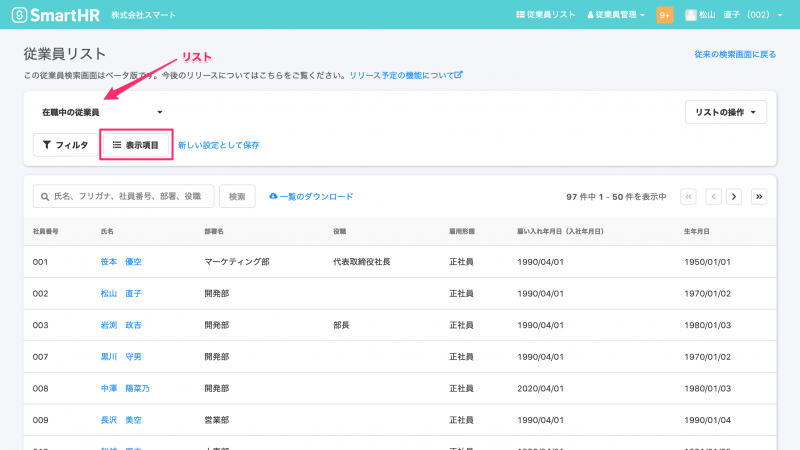Image resolution: width=800 pixels, height=450 pixels.
Task: Open employee 笹本 優空 profile link
Action: tap(121, 262)
